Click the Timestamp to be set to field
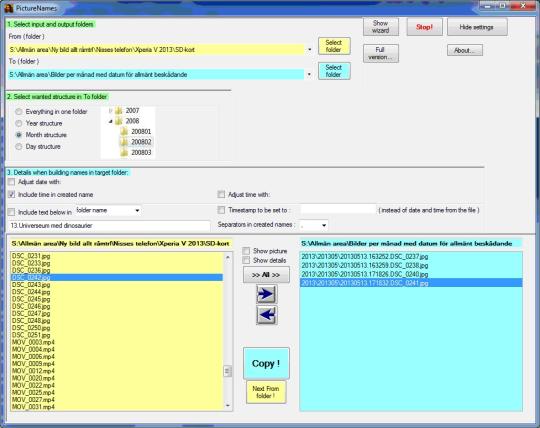The width and height of the screenshot is (540, 428). (338, 210)
